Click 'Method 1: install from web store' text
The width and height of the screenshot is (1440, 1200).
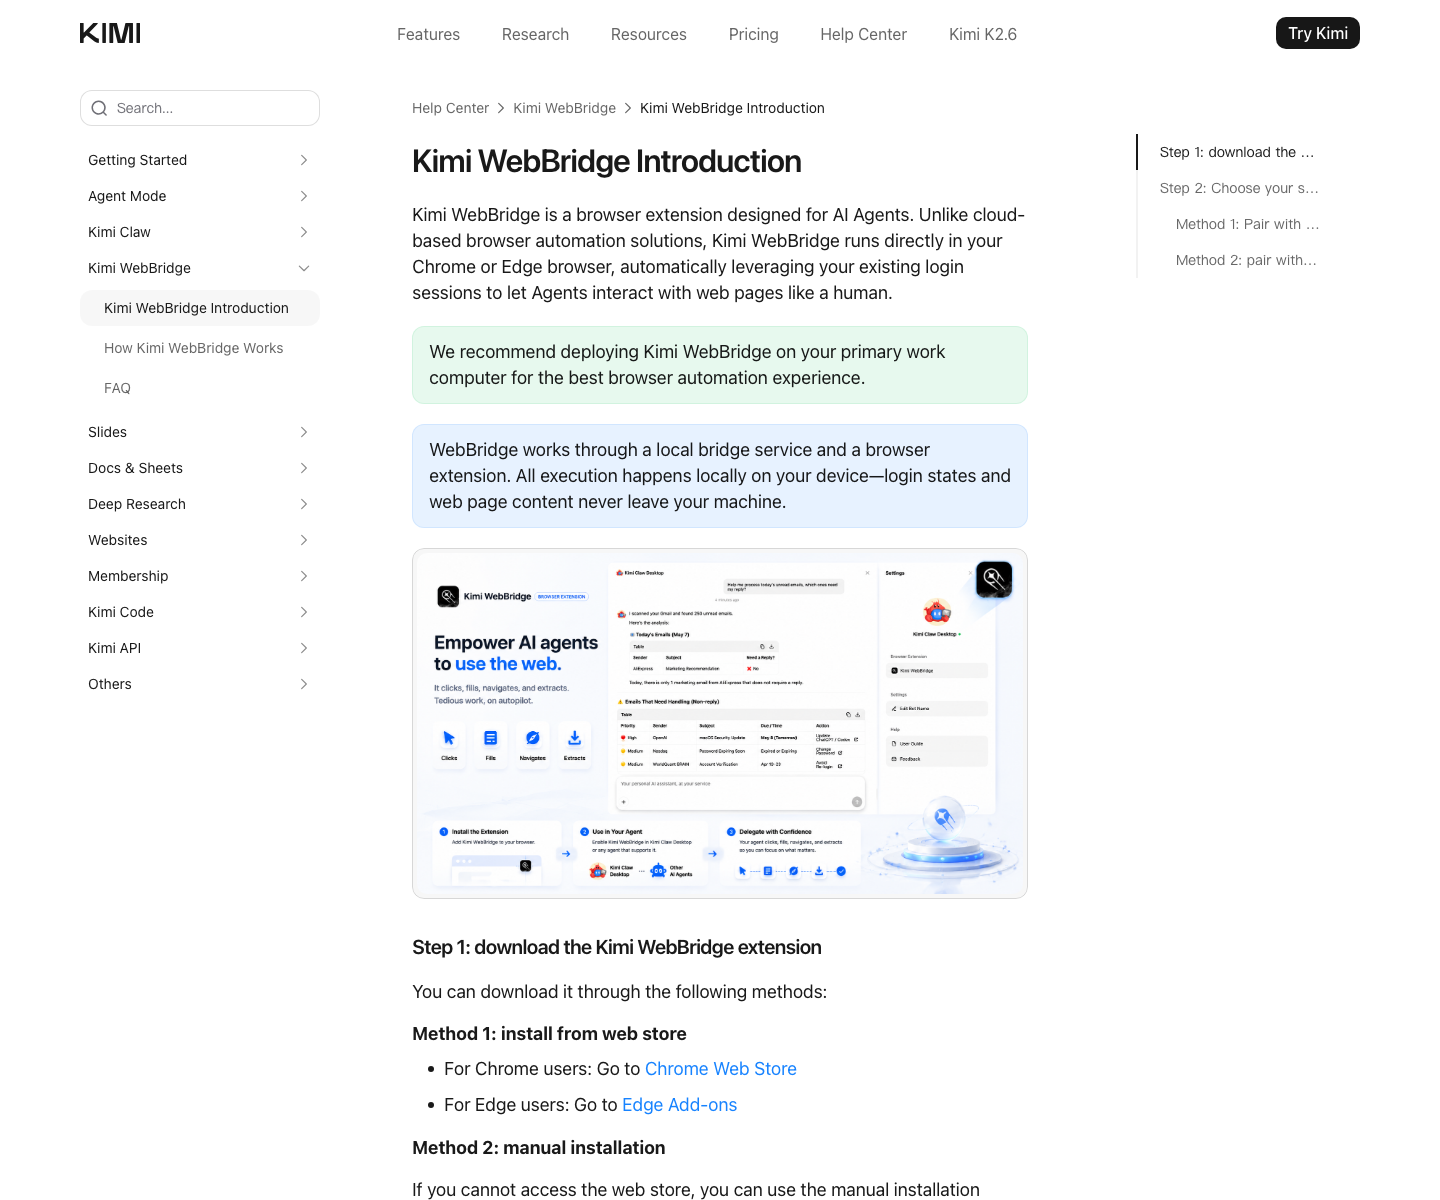pos(549,1034)
